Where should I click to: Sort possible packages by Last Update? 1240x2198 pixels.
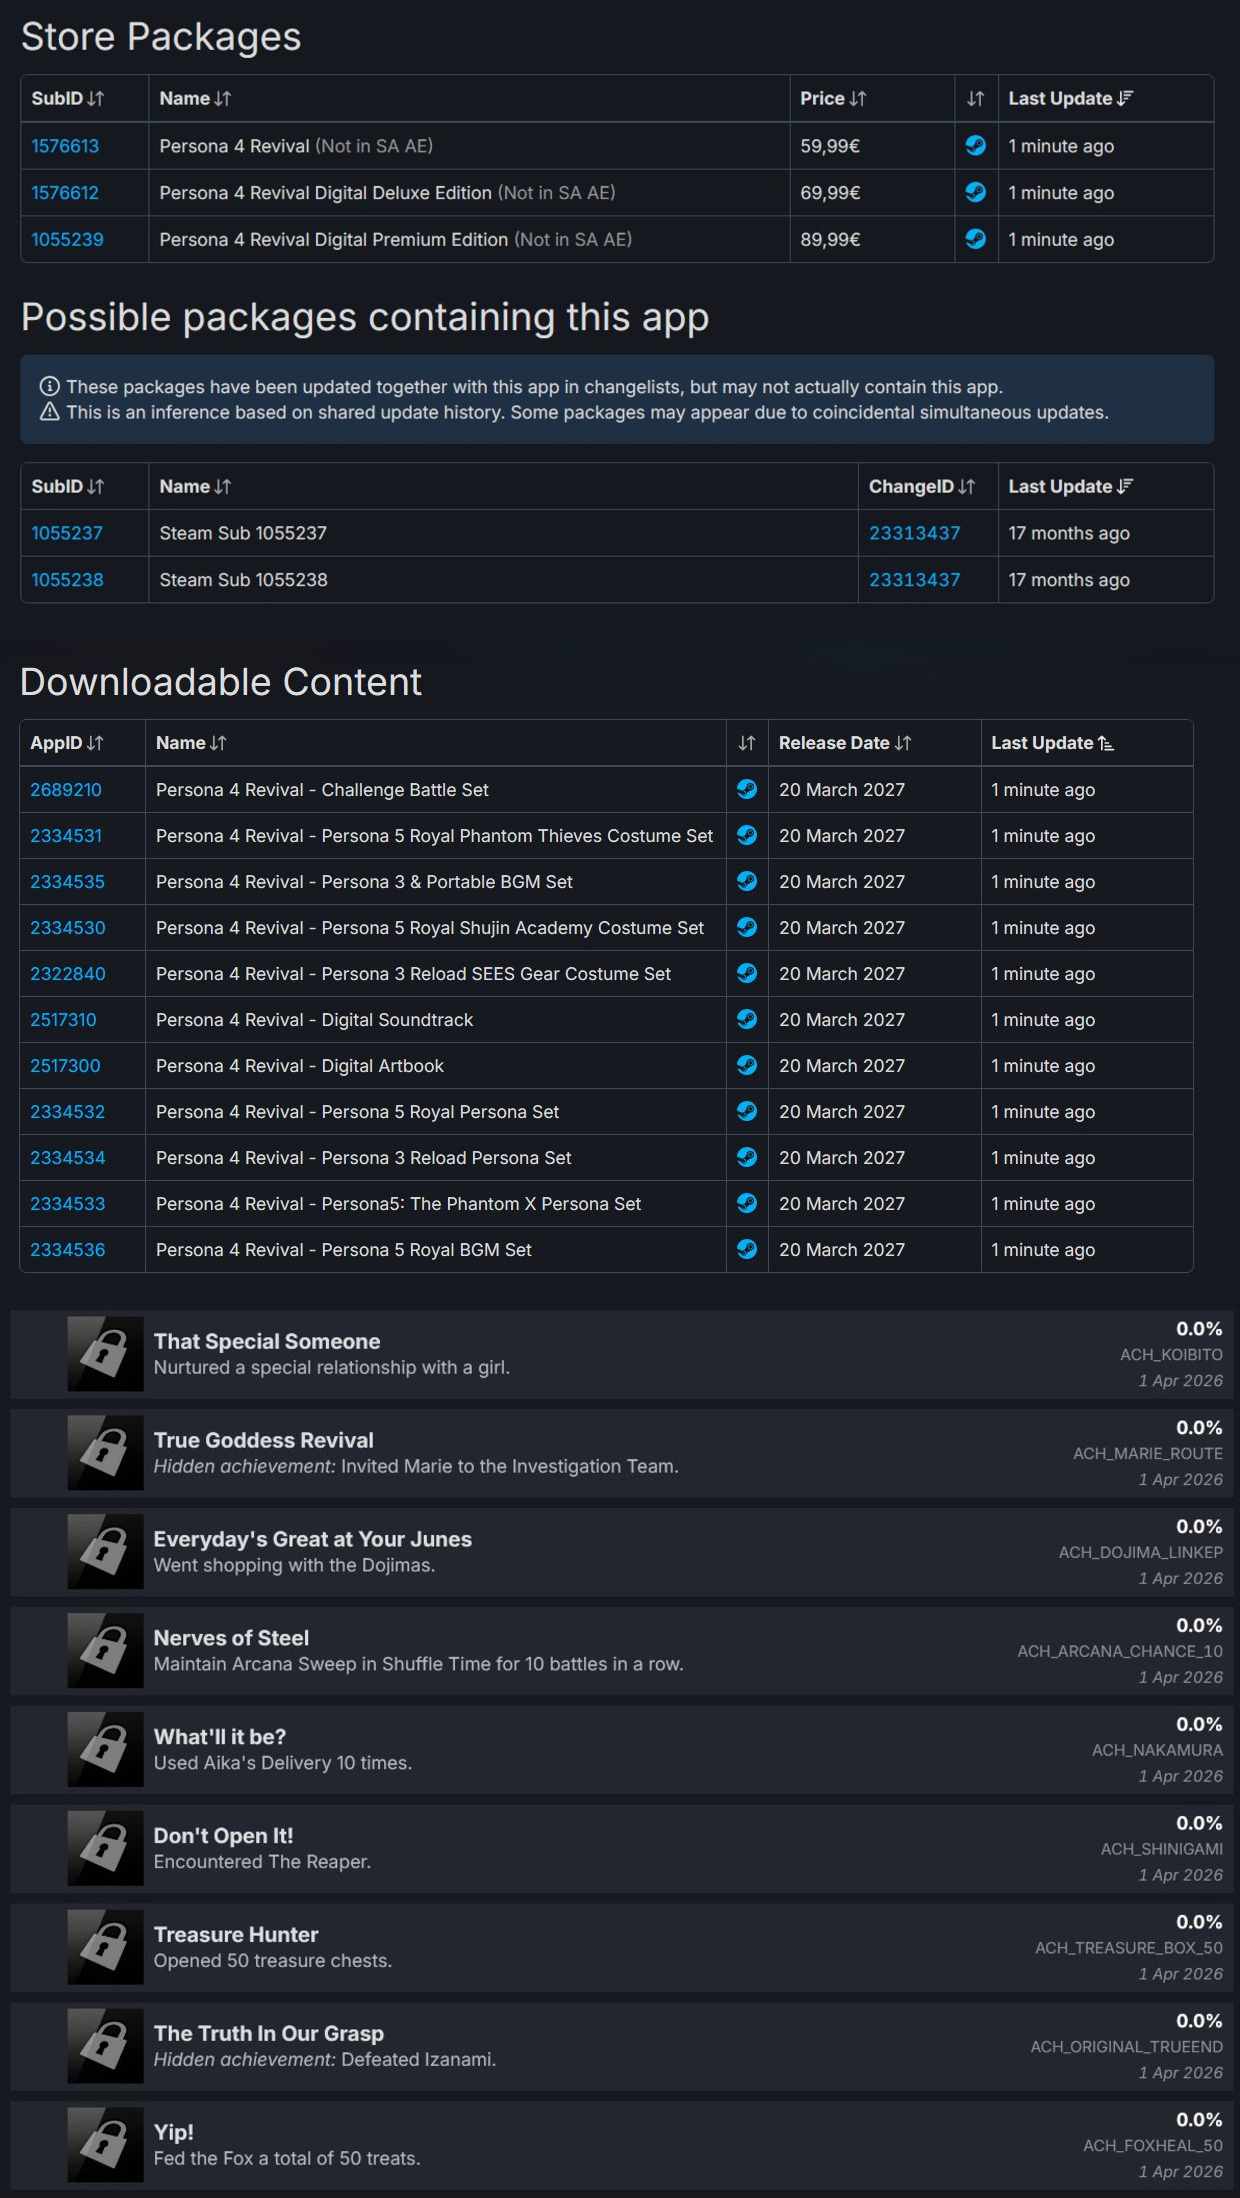1070,486
